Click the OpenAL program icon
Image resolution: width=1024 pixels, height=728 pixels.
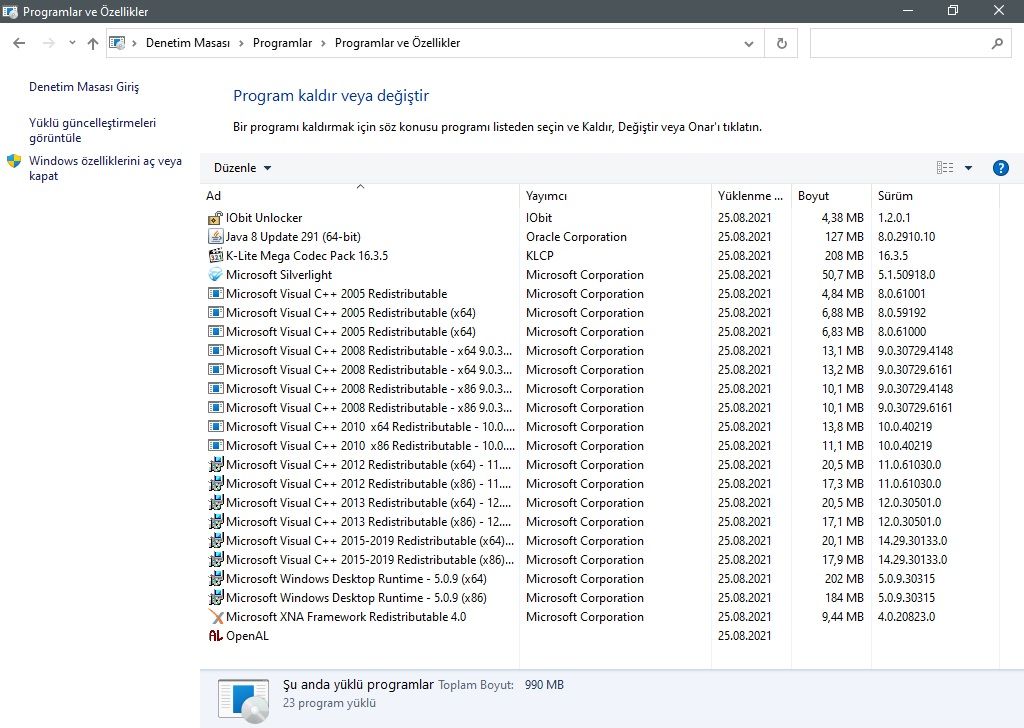[216, 636]
